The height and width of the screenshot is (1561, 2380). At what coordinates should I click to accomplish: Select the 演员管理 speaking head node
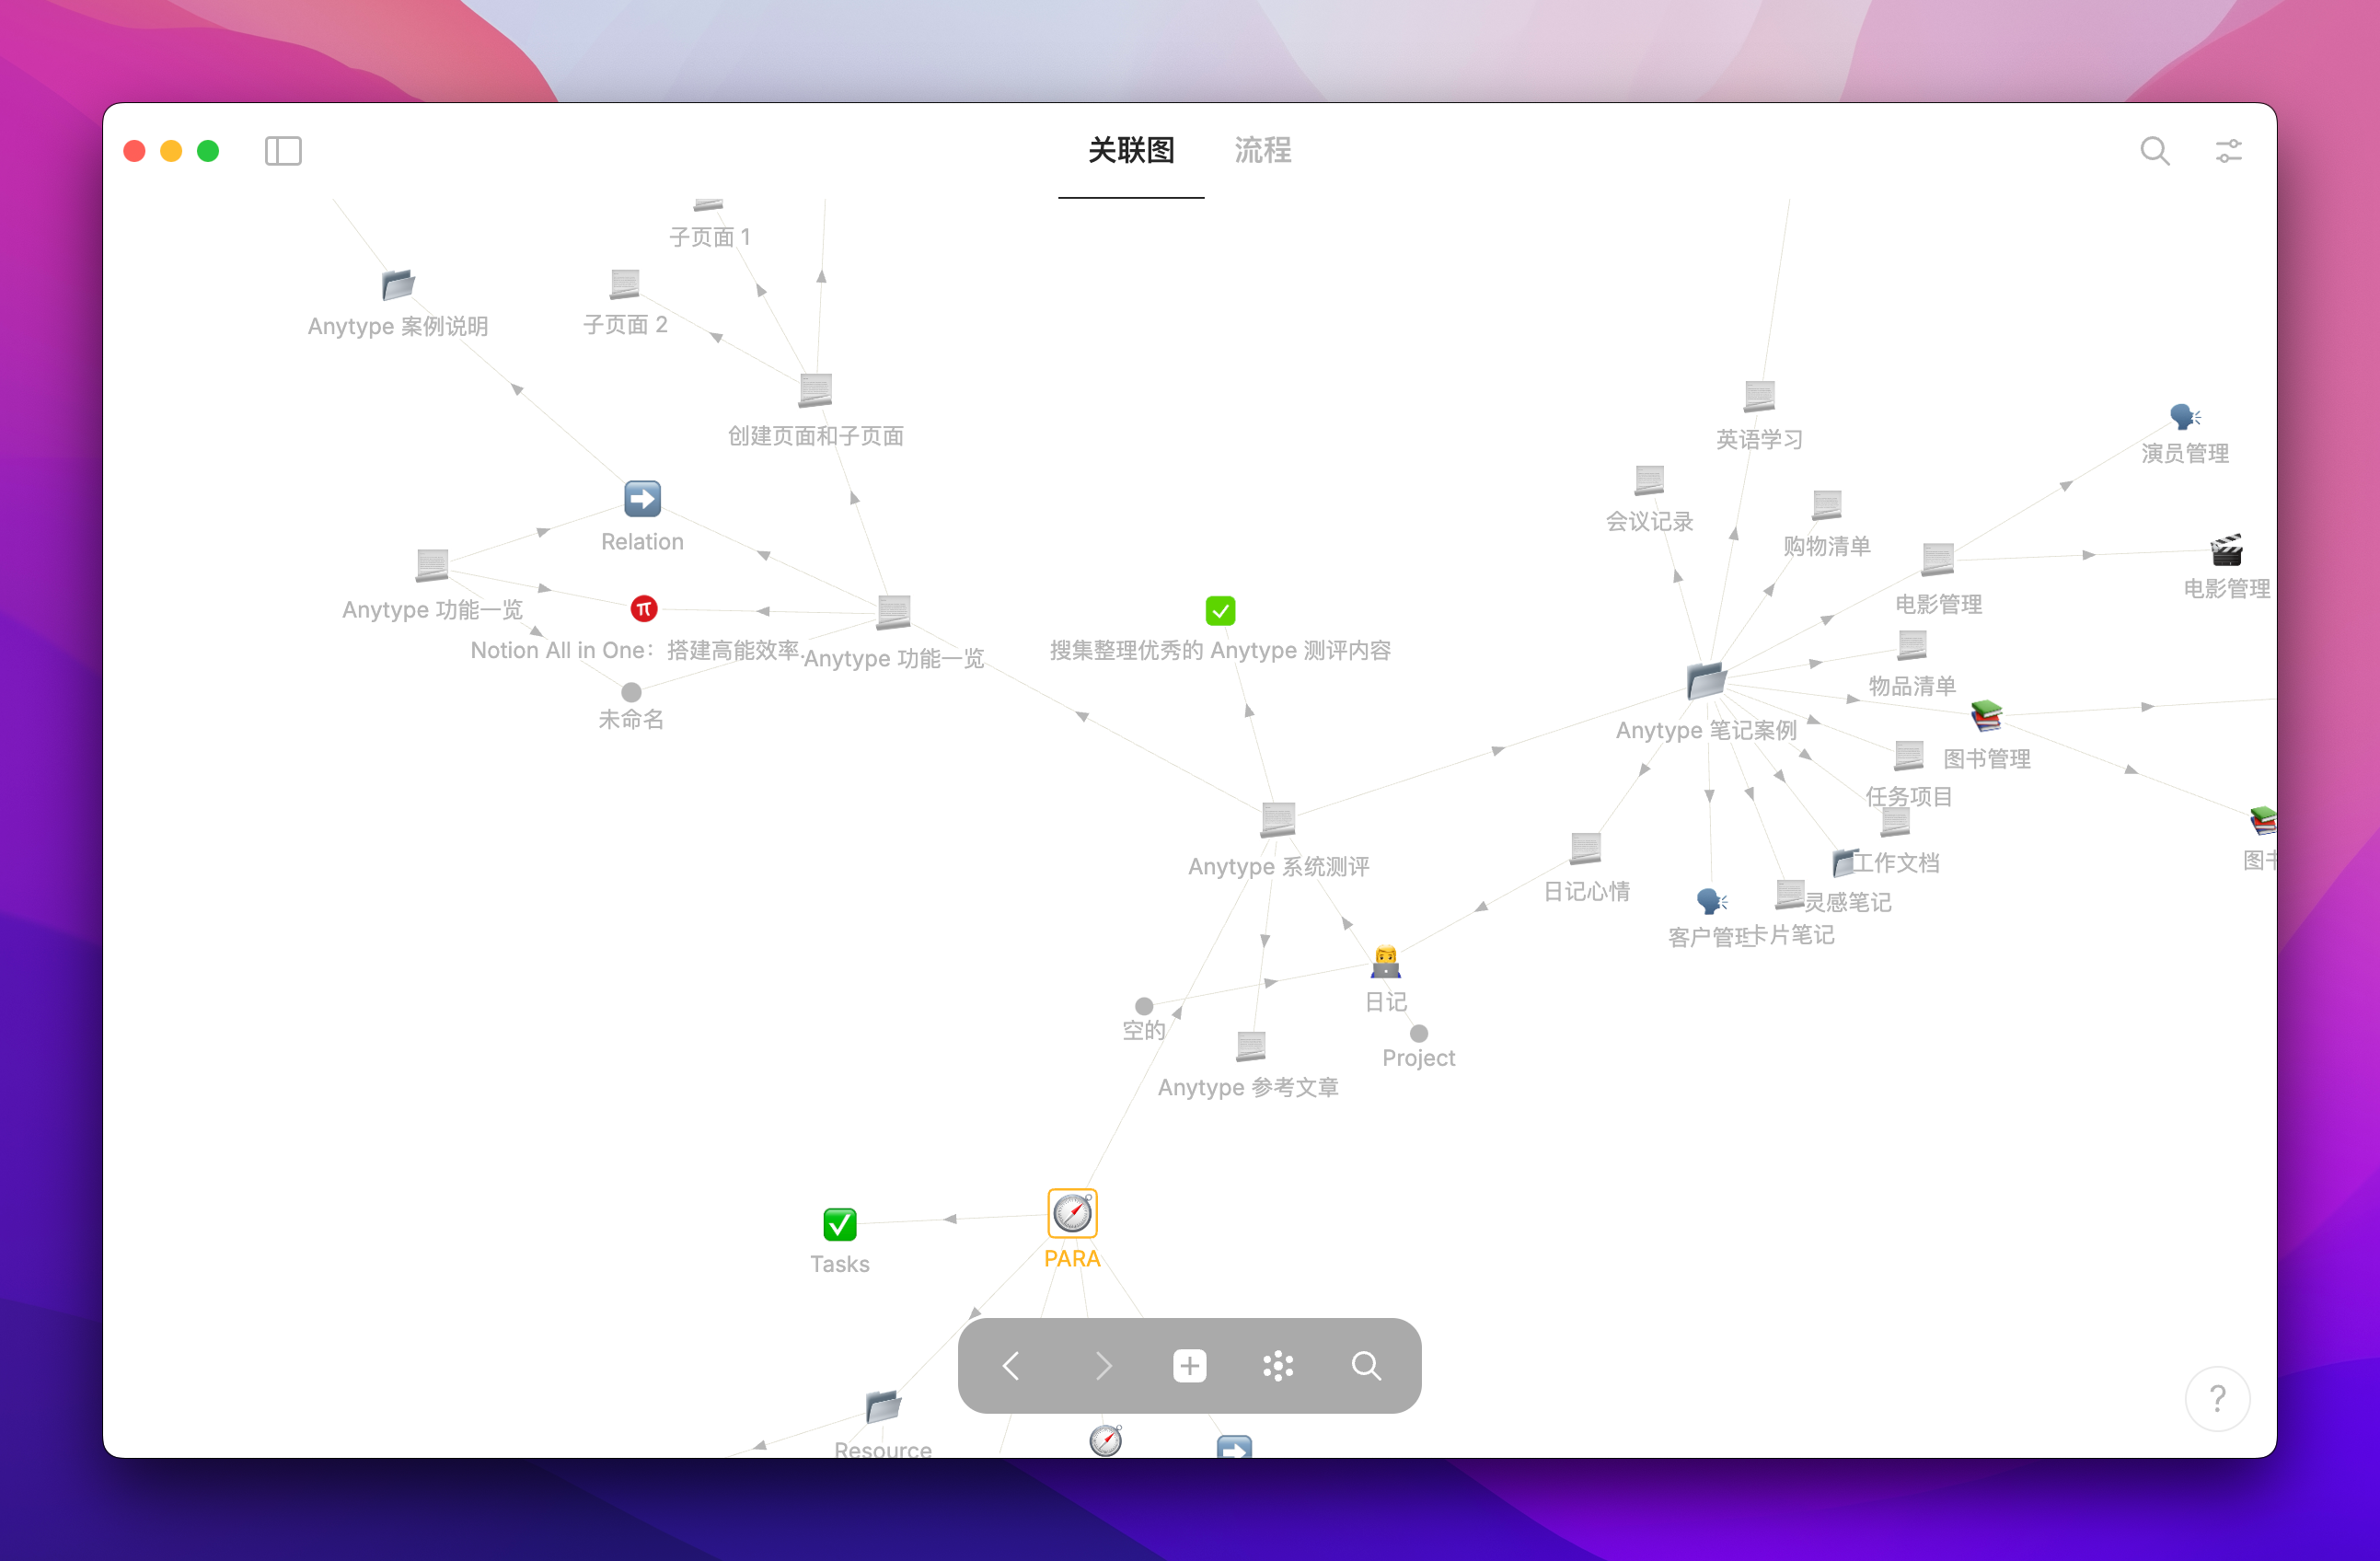(2185, 416)
